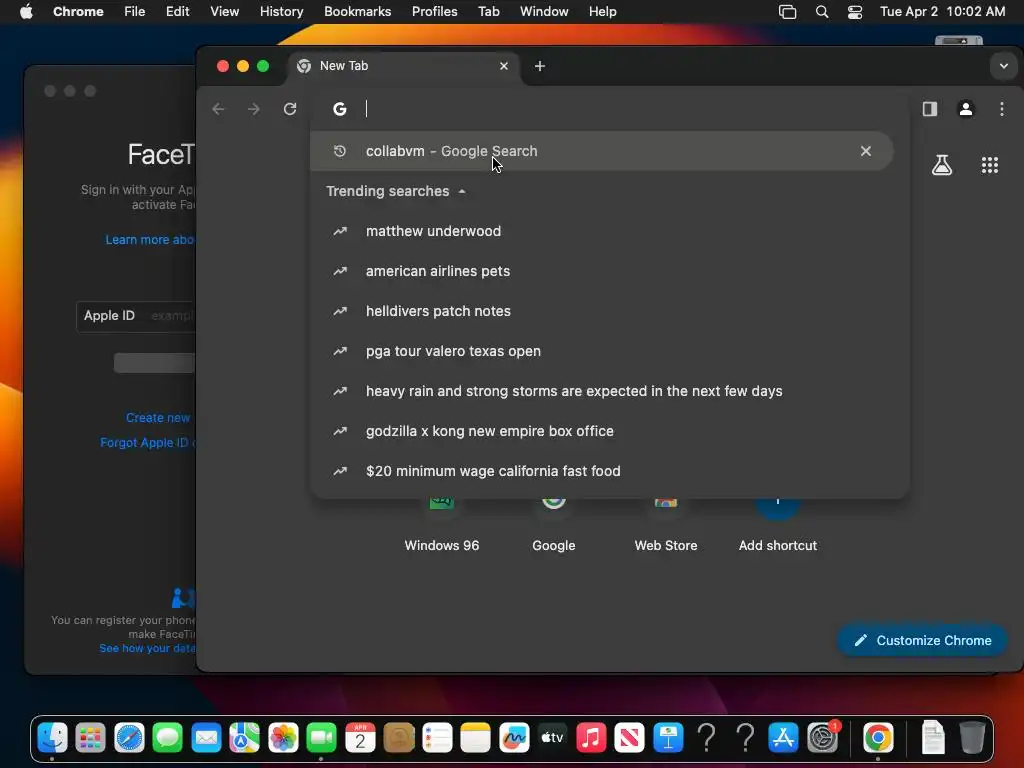This screenshot has height=768, width=1024.
Task: Open the View menu
Action: [x=224, y=12]
